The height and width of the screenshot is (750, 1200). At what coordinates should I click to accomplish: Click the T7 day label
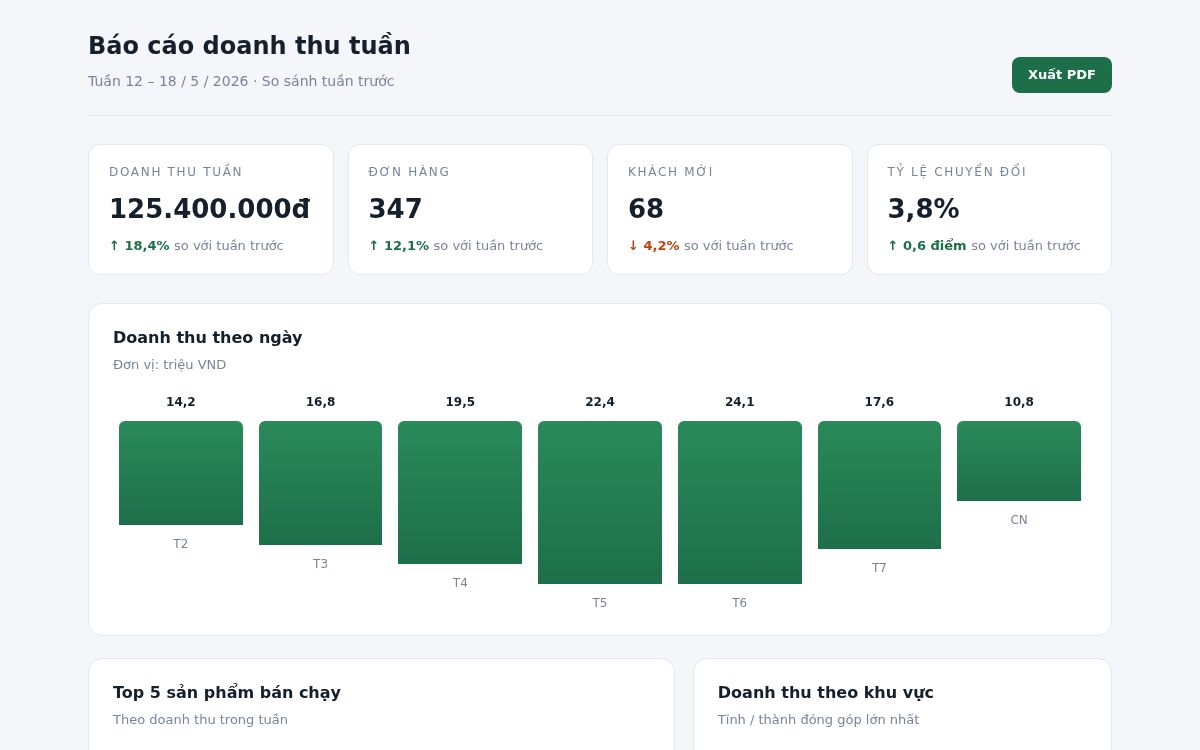click(879, 568)
